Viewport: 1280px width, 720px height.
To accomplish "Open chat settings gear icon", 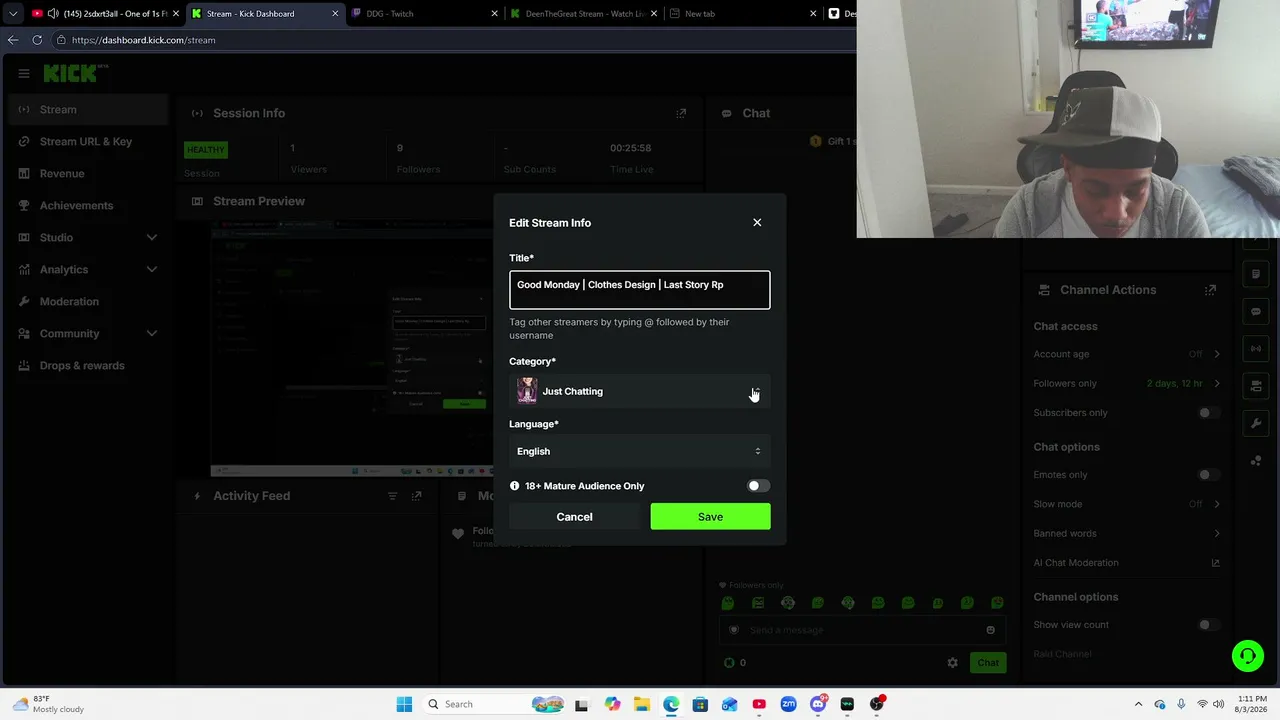I will [x=952, y=663].
